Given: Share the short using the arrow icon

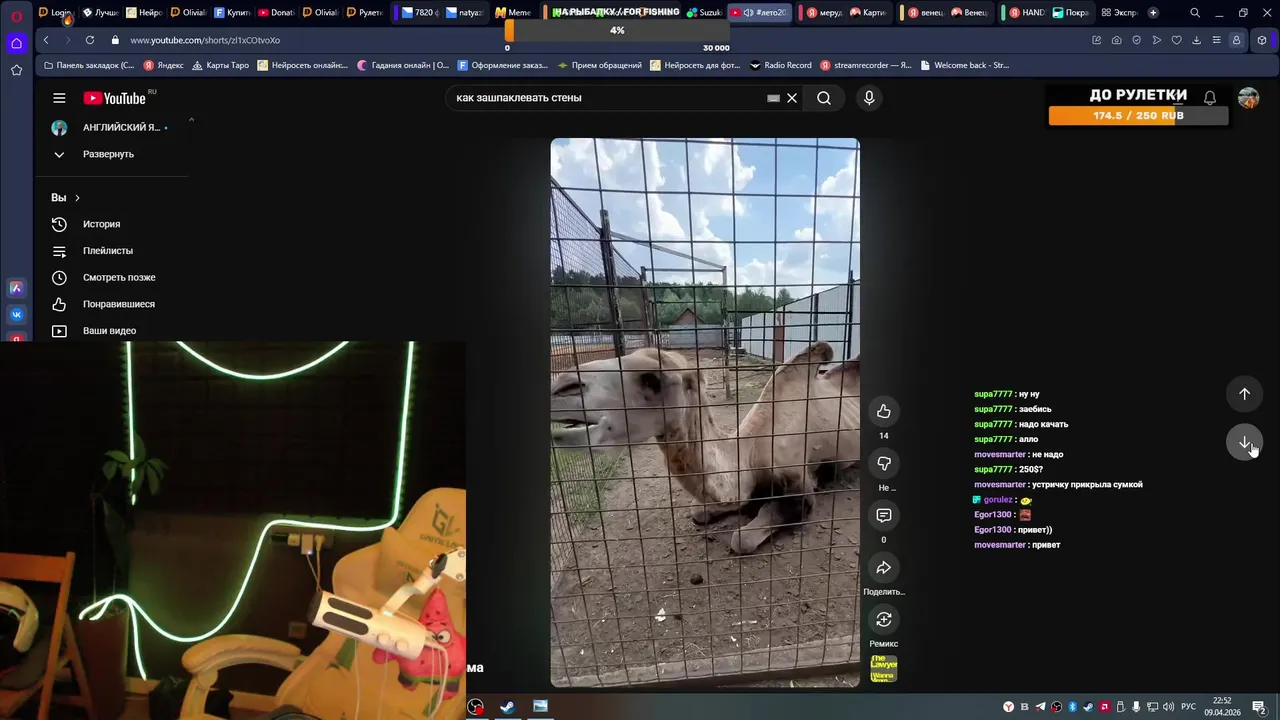Looking at the screenshot, I should click(884, 568).
